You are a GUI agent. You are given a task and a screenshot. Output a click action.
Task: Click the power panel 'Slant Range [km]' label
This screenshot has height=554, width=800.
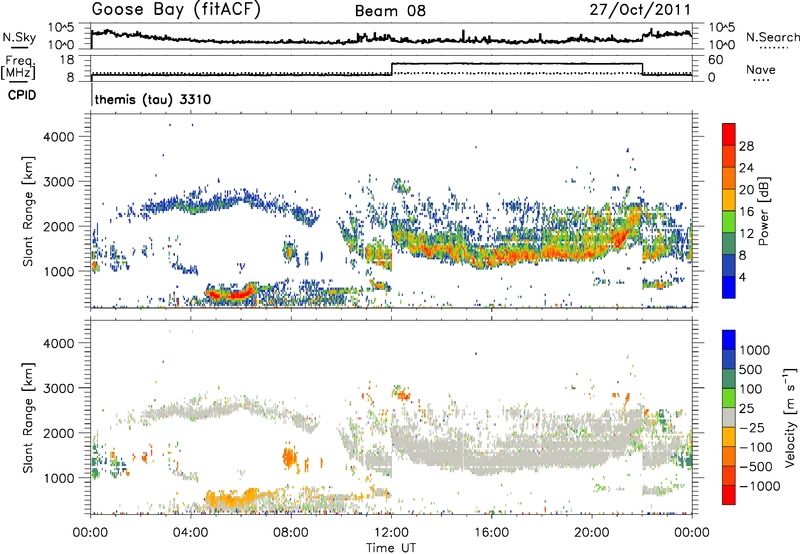[28, 211]
